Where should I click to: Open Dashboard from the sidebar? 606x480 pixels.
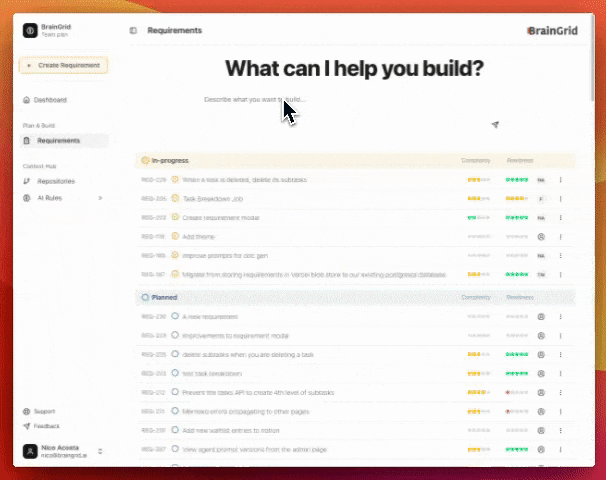point(50,100)
